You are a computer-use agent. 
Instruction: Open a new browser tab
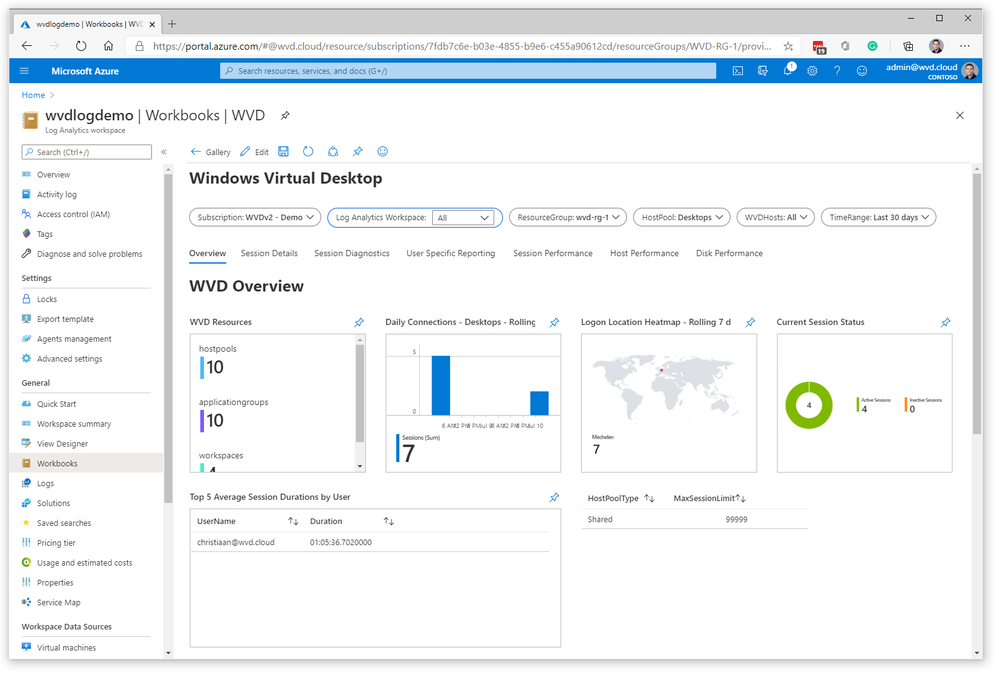tap(172, 24)
